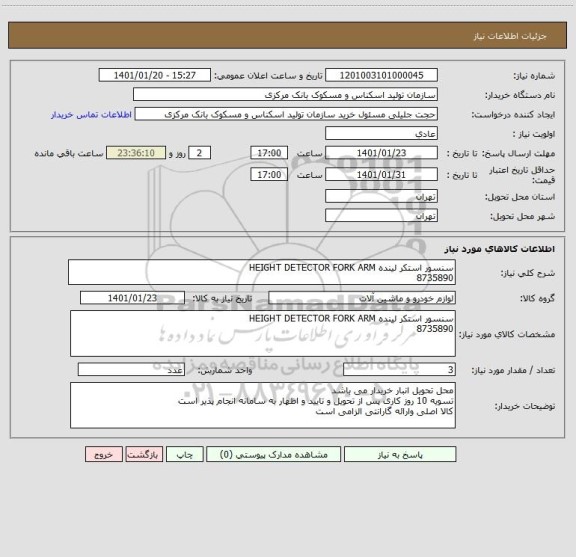The height and width of the screenshot is (557, 576).
Task: Click response deadline date 1401/01/23
Action: [x=381, y=153]
